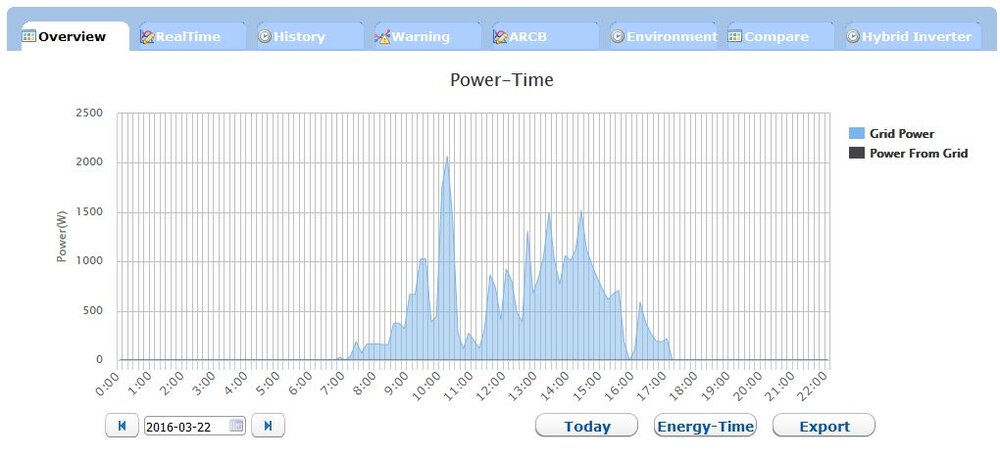Switch chart to Energy-Time view

[x=705, y=426]
